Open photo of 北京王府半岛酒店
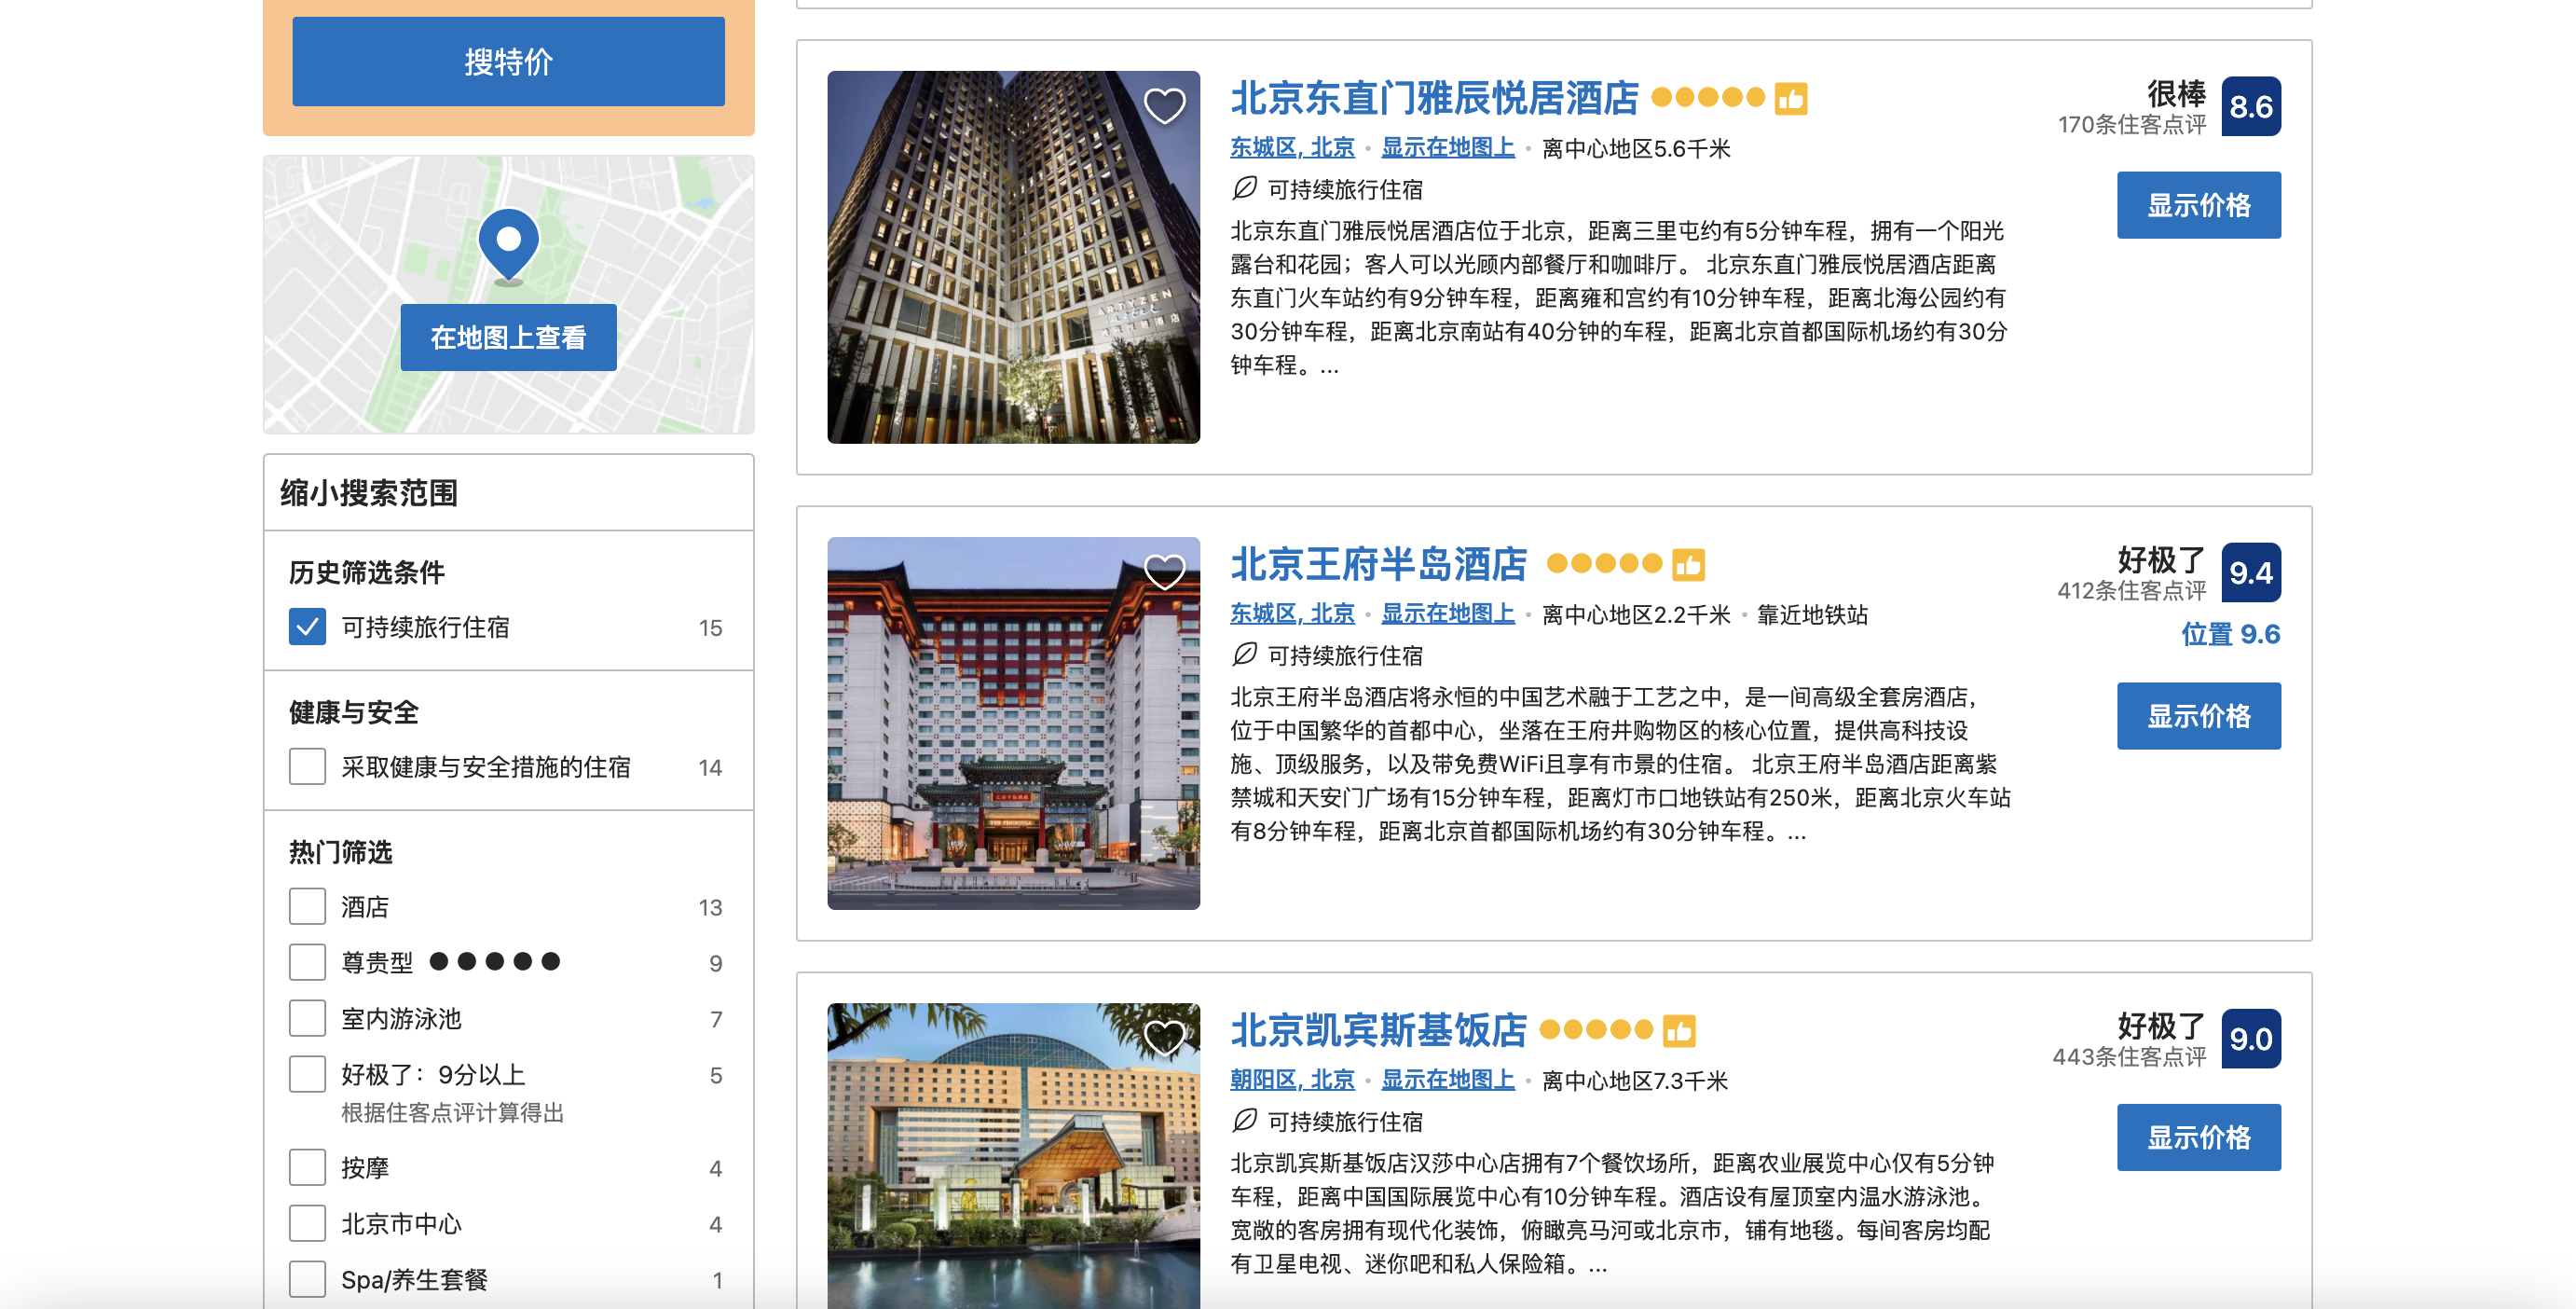Screen dimensions: 2576x1309 click(x=1013, y=723)
